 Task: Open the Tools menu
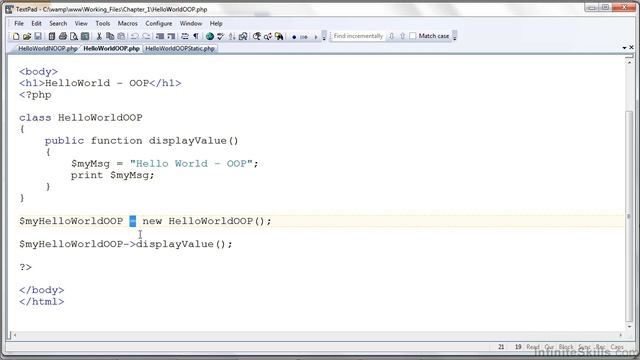102,23
